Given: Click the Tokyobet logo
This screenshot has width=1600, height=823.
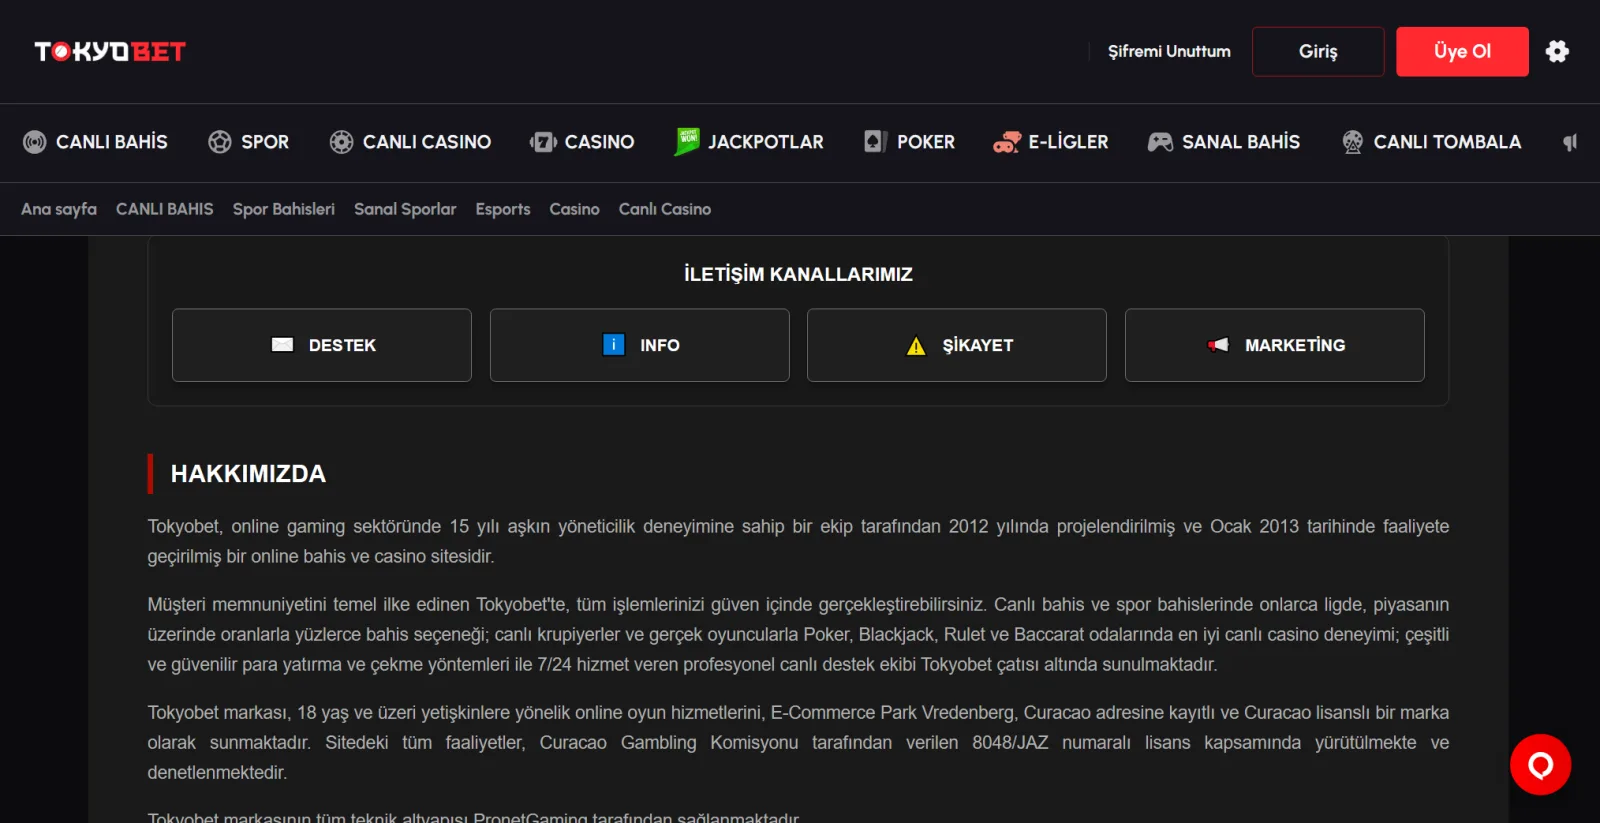Looking at the screenshot, I should pos(110,51).
